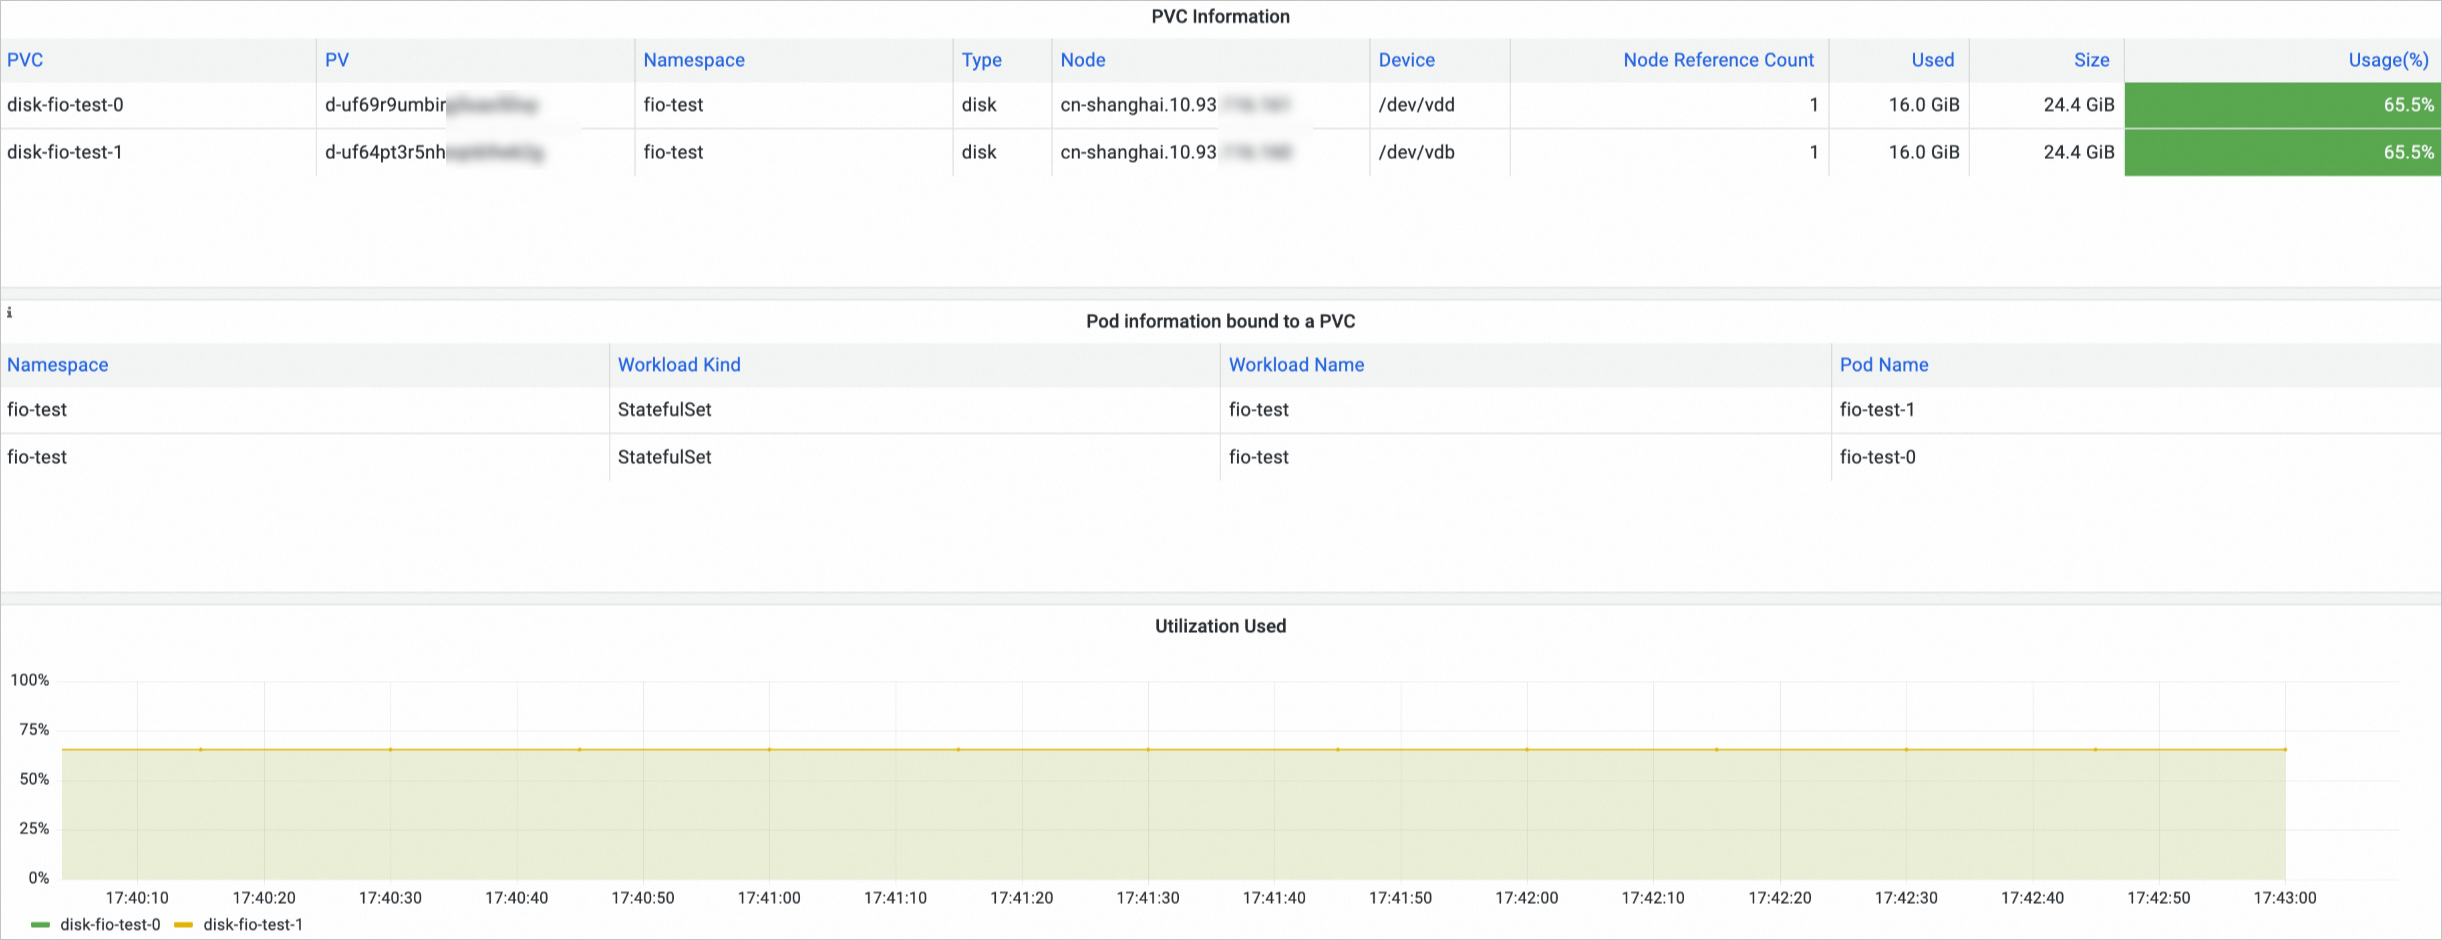Select the fio-test-1 pod name cell
Screen dimensions: 2442x940
pyautogui.click(x=1877, y=410)
